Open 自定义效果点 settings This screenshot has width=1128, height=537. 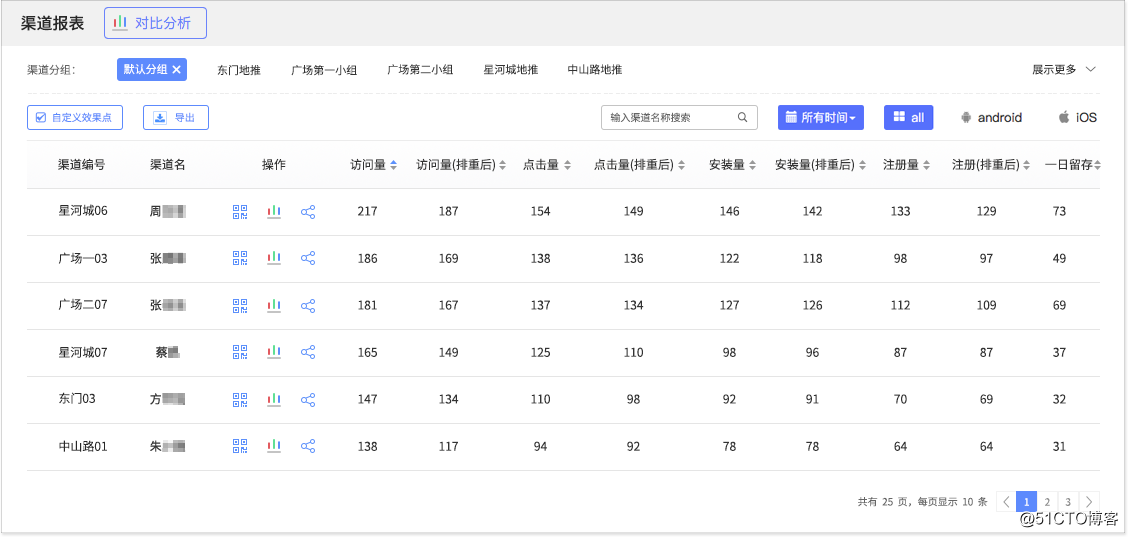tap(75, 117)
